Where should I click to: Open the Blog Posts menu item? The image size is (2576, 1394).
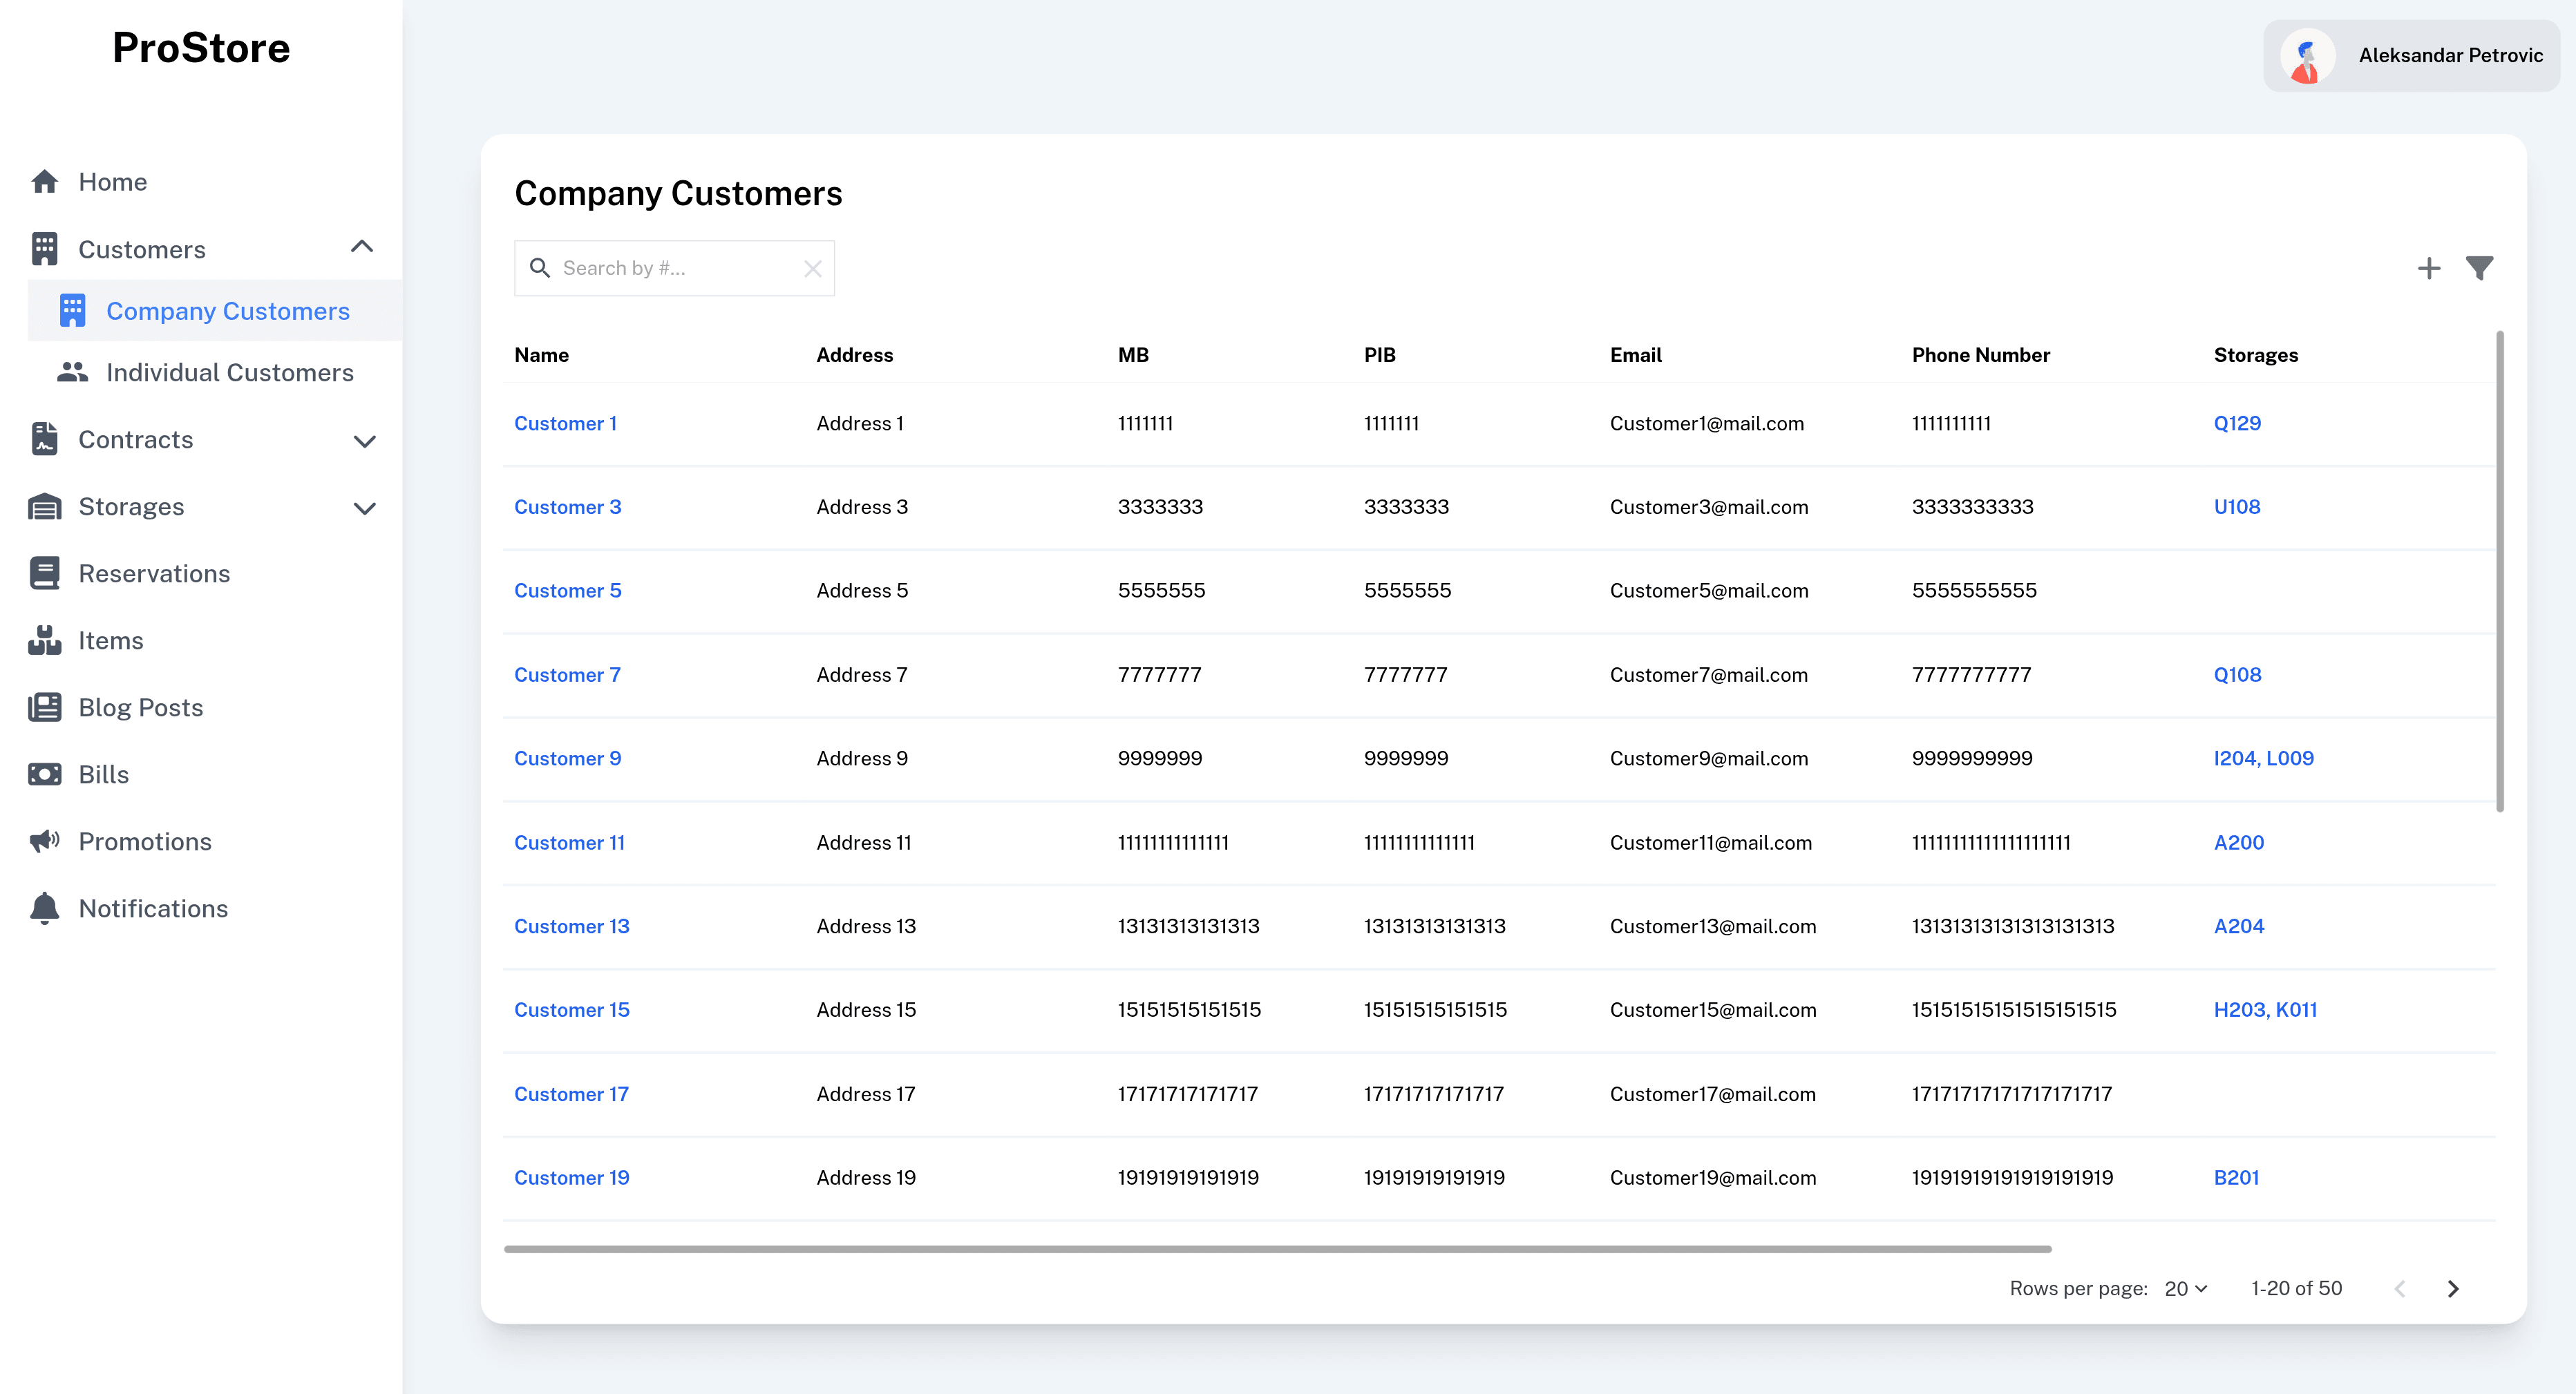point(141,707)
